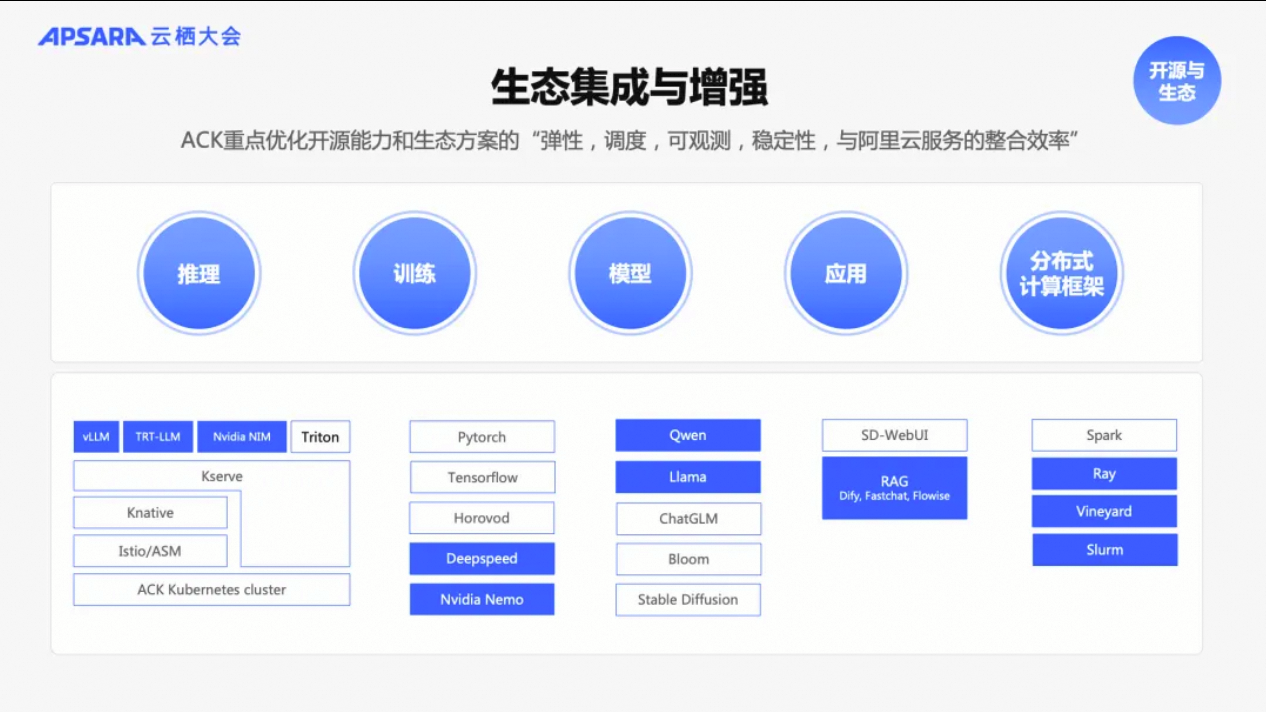Screen dimensions: 1266x712
Task: Expand the Kserve group
Action: coord(222,476)
